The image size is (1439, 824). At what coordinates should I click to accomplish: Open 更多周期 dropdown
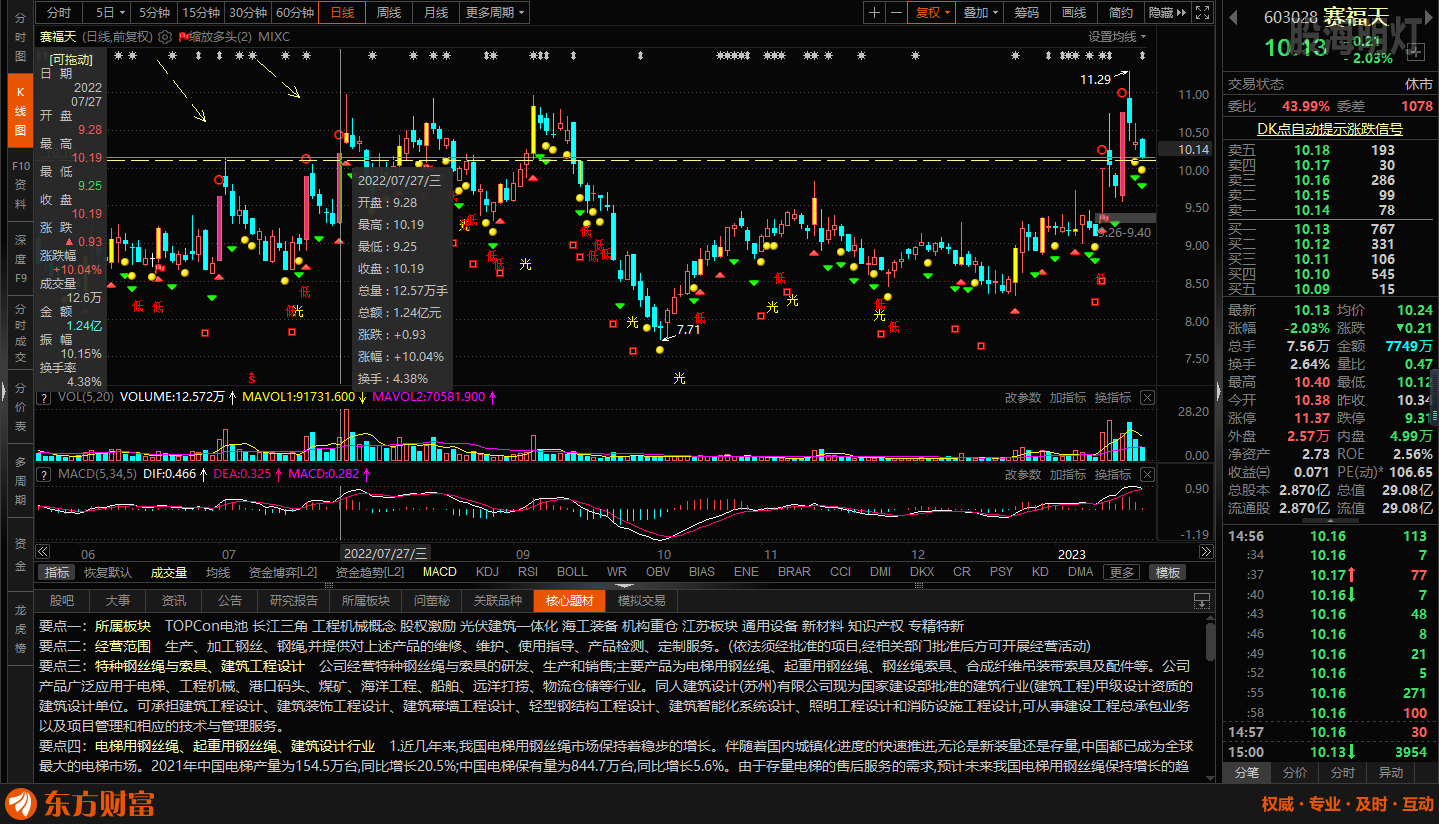click(x=496, y=13)
